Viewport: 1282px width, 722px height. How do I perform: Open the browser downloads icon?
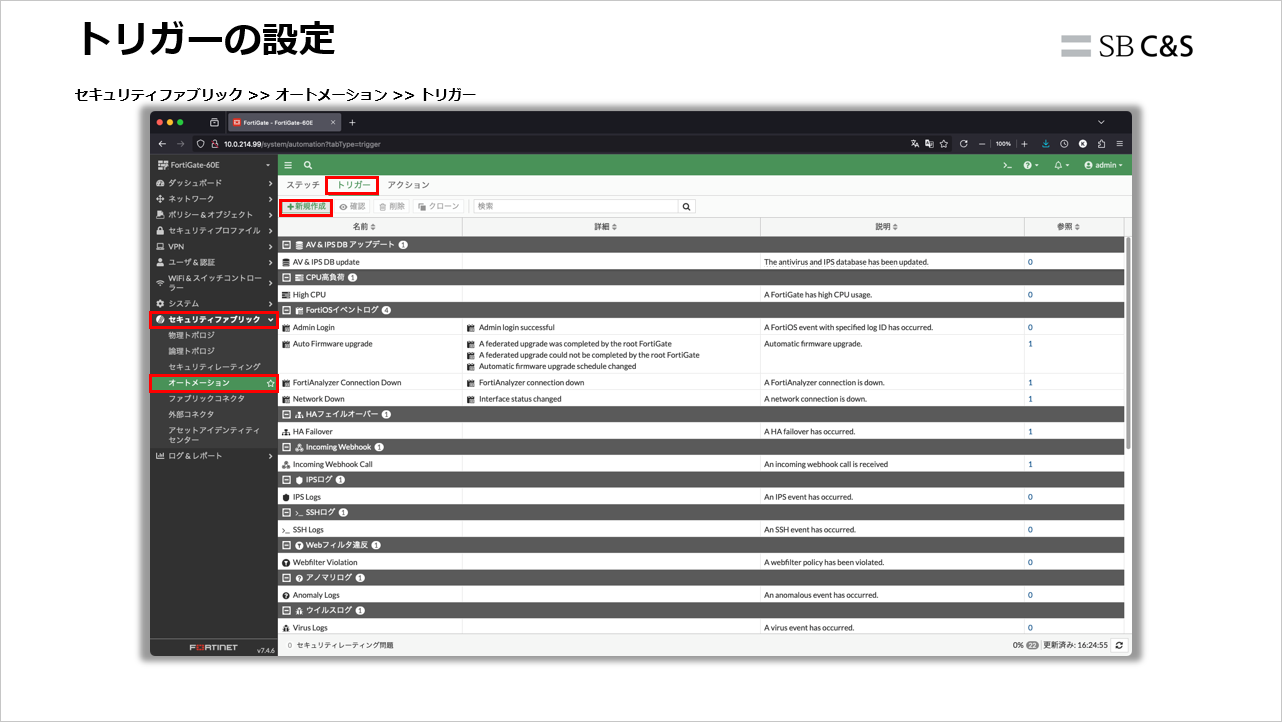click(x=1046, y=144)
